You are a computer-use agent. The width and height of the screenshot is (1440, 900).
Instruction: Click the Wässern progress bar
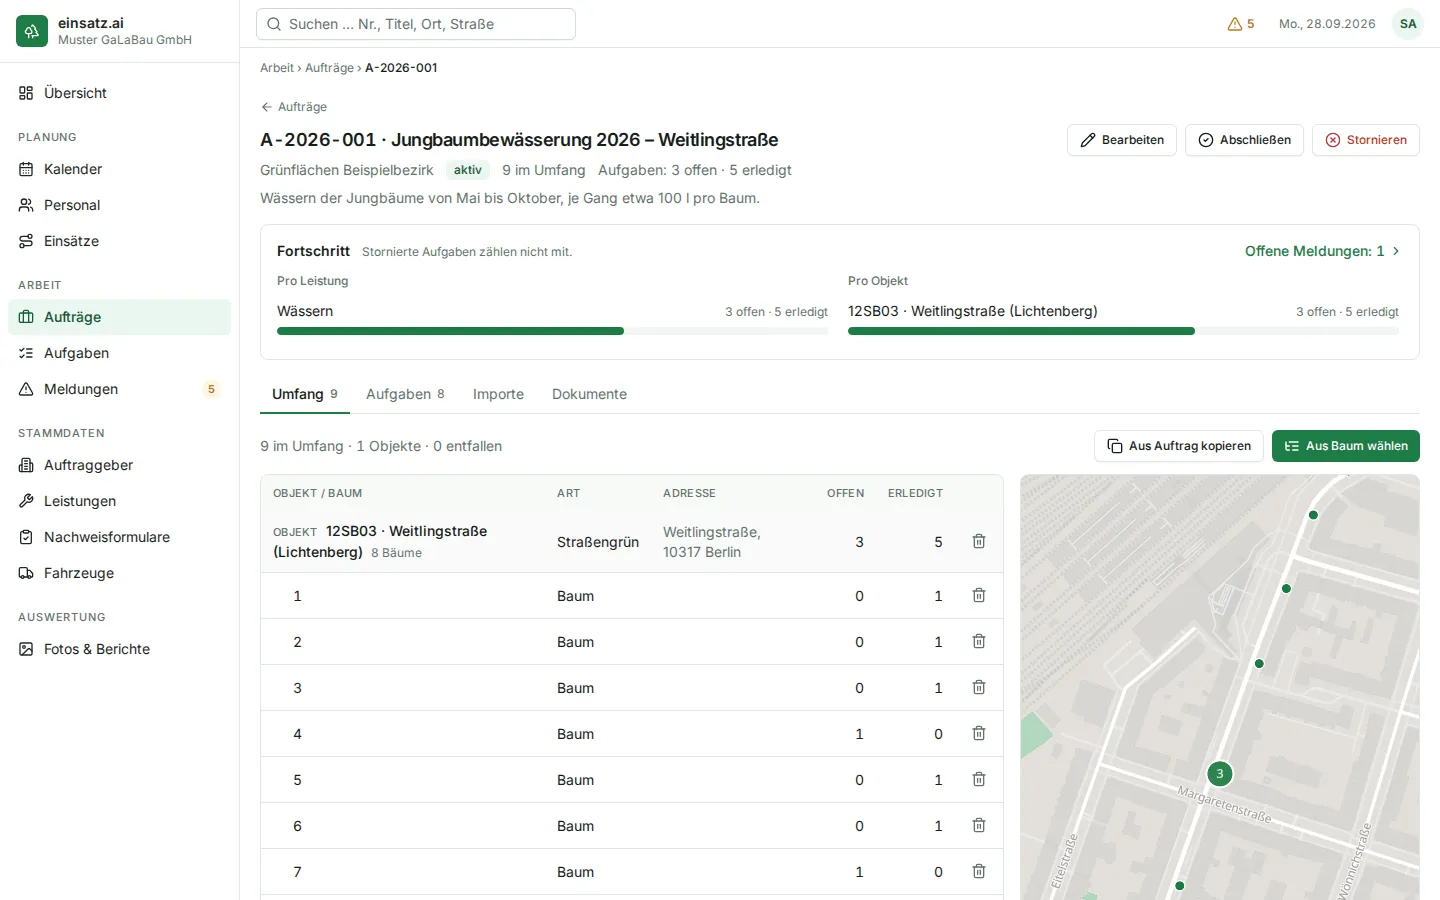click(x=552, y=331)
